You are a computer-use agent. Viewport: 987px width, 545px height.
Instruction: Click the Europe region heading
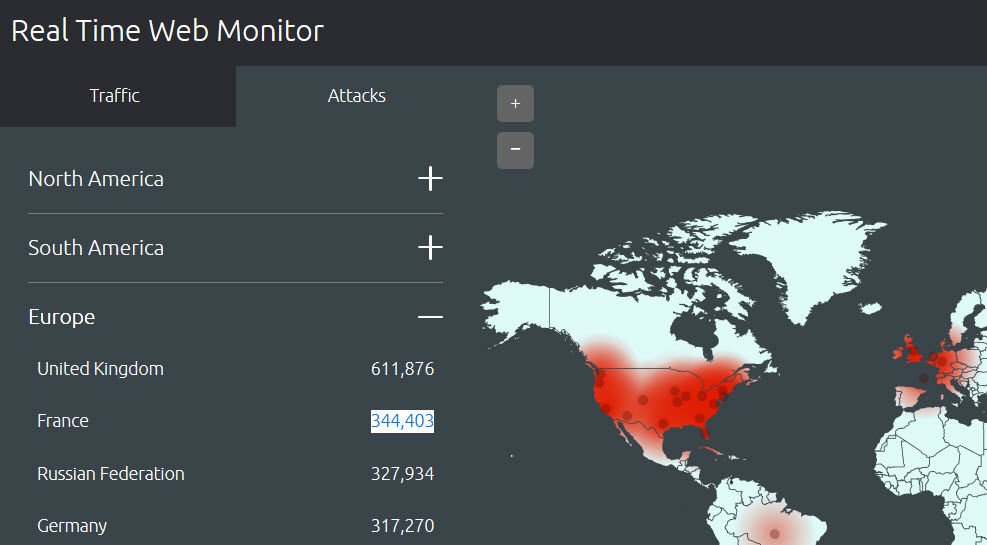tap(62, 317)
